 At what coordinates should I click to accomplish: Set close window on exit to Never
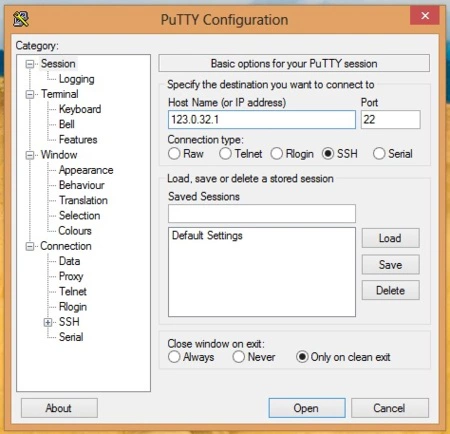[239, 357]
